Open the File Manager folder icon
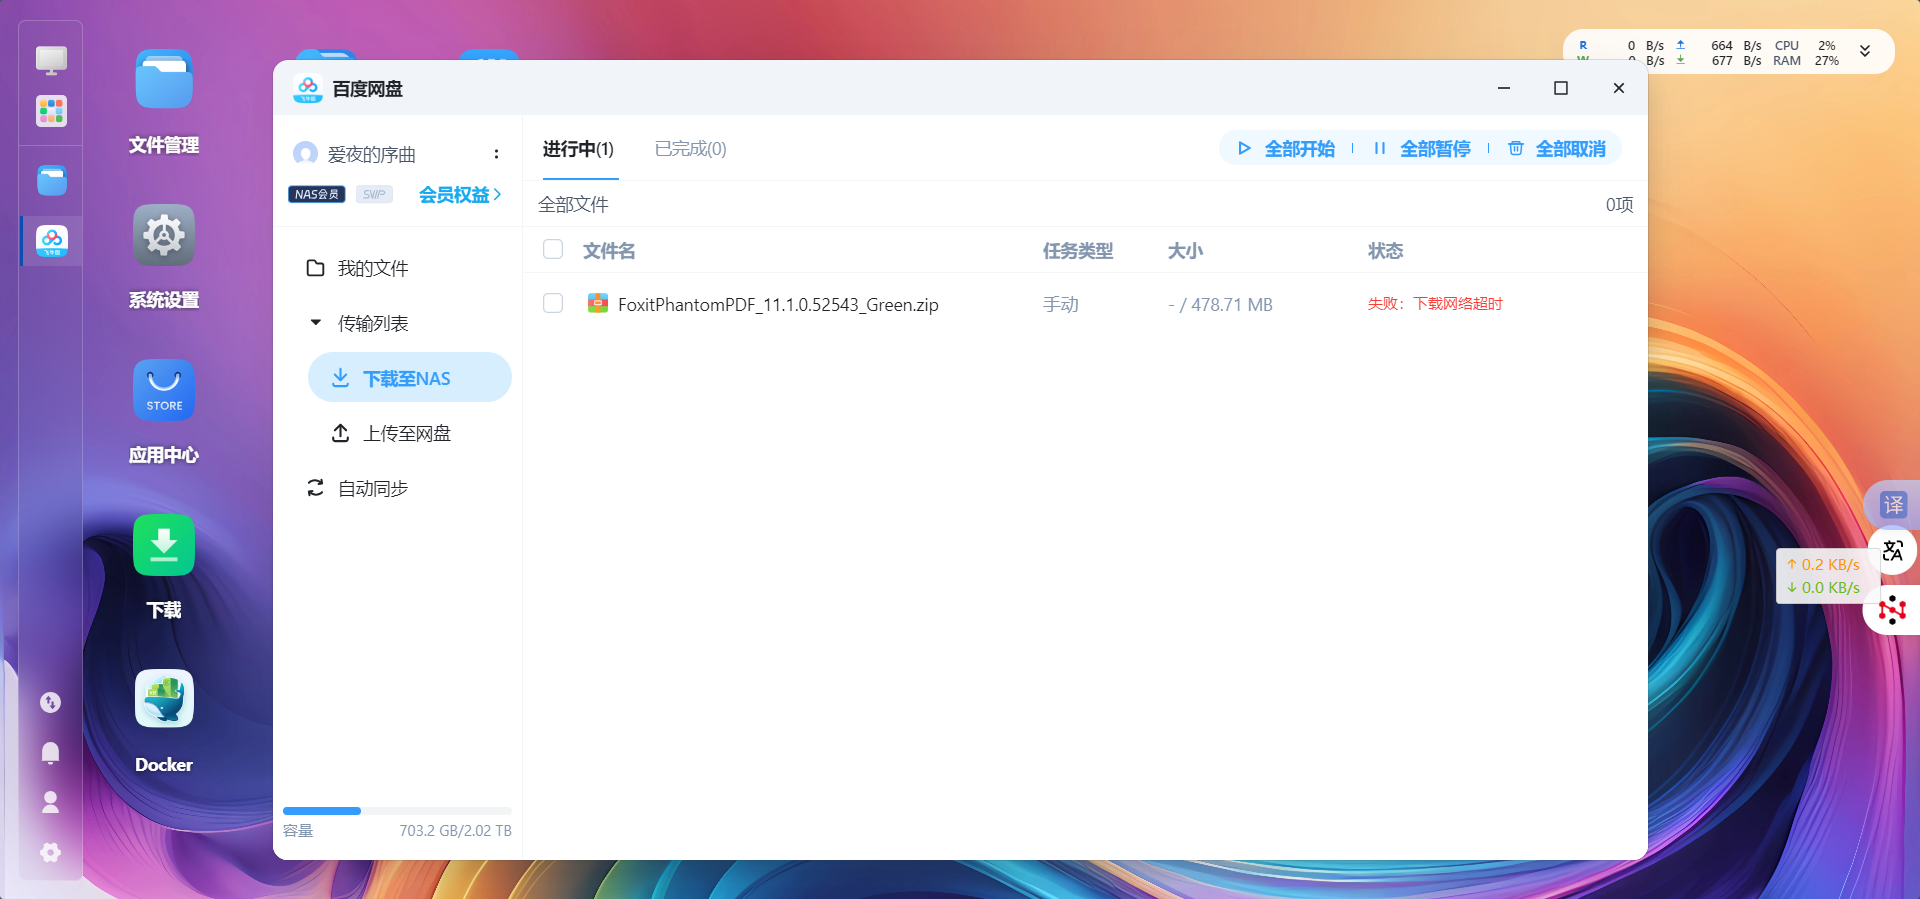 [x=164, y=81]
